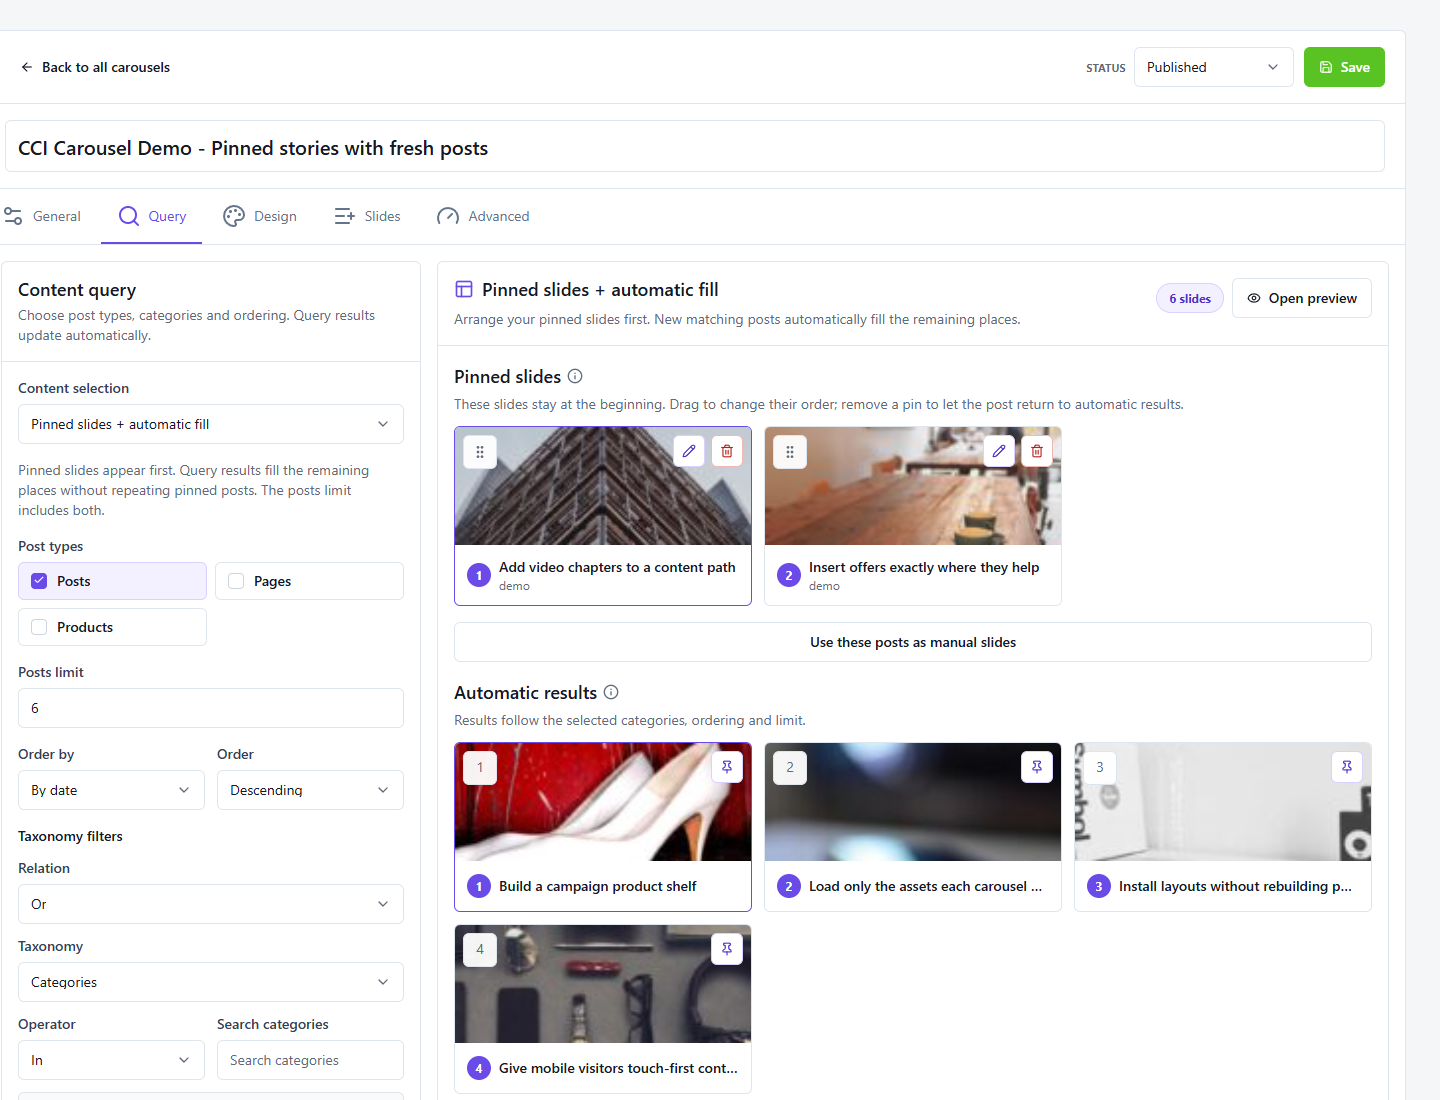Click the carousel title input field
The height and width of the screenshot is (1100, 1440).
[x=695, y=147]
